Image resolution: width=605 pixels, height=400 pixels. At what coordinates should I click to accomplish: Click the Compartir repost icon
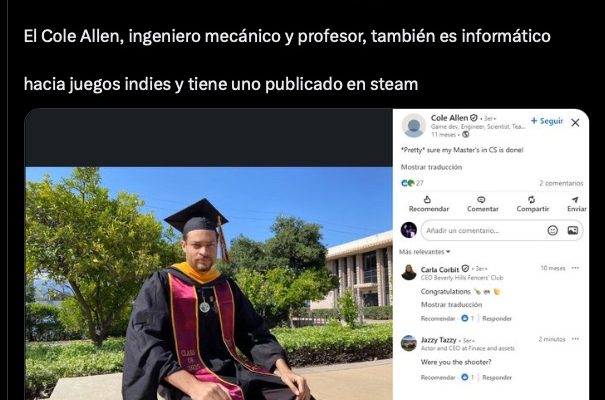[531, 199]
